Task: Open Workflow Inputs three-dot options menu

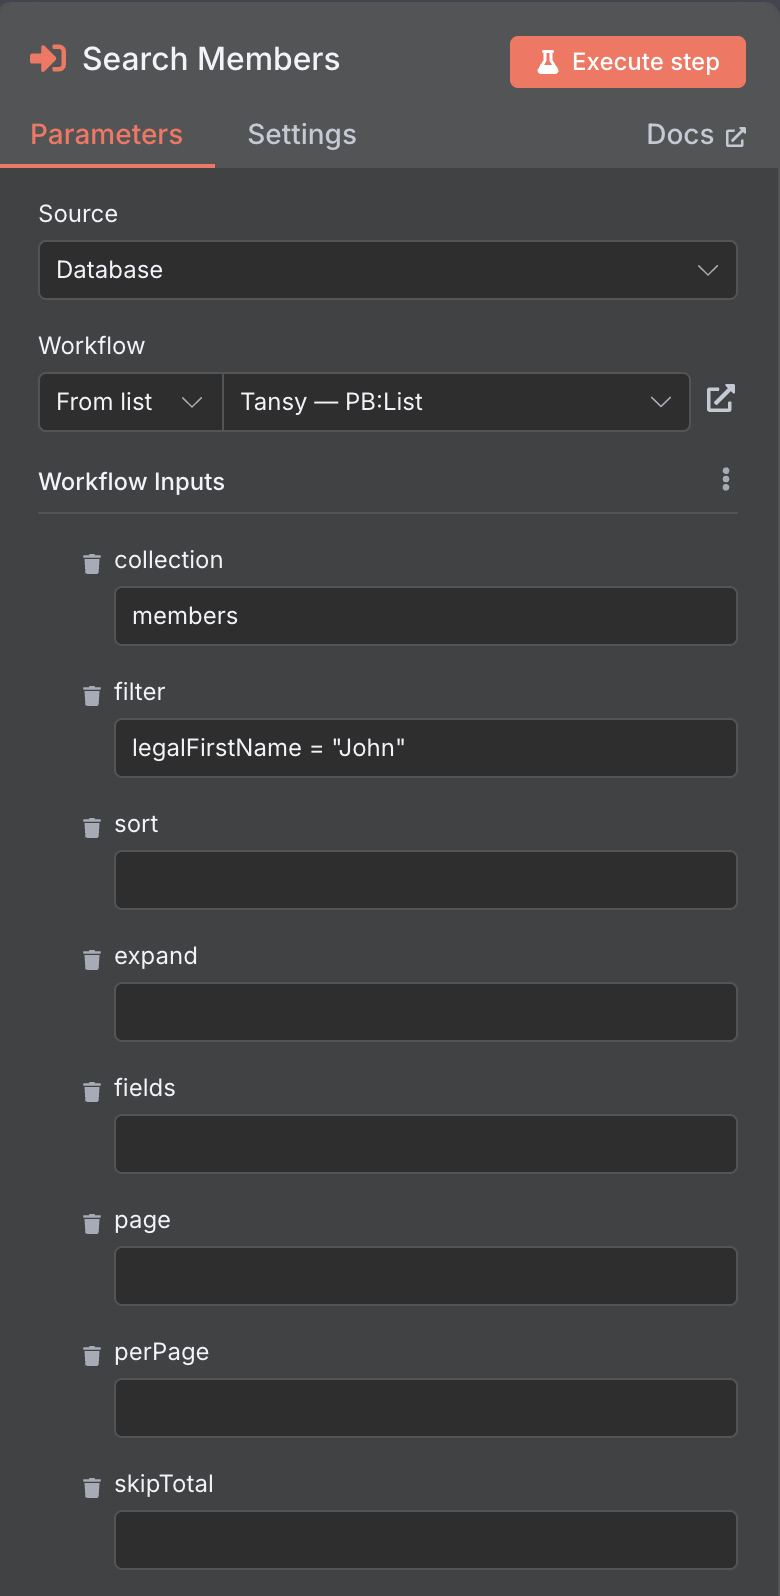Action: tap(726, 480)
